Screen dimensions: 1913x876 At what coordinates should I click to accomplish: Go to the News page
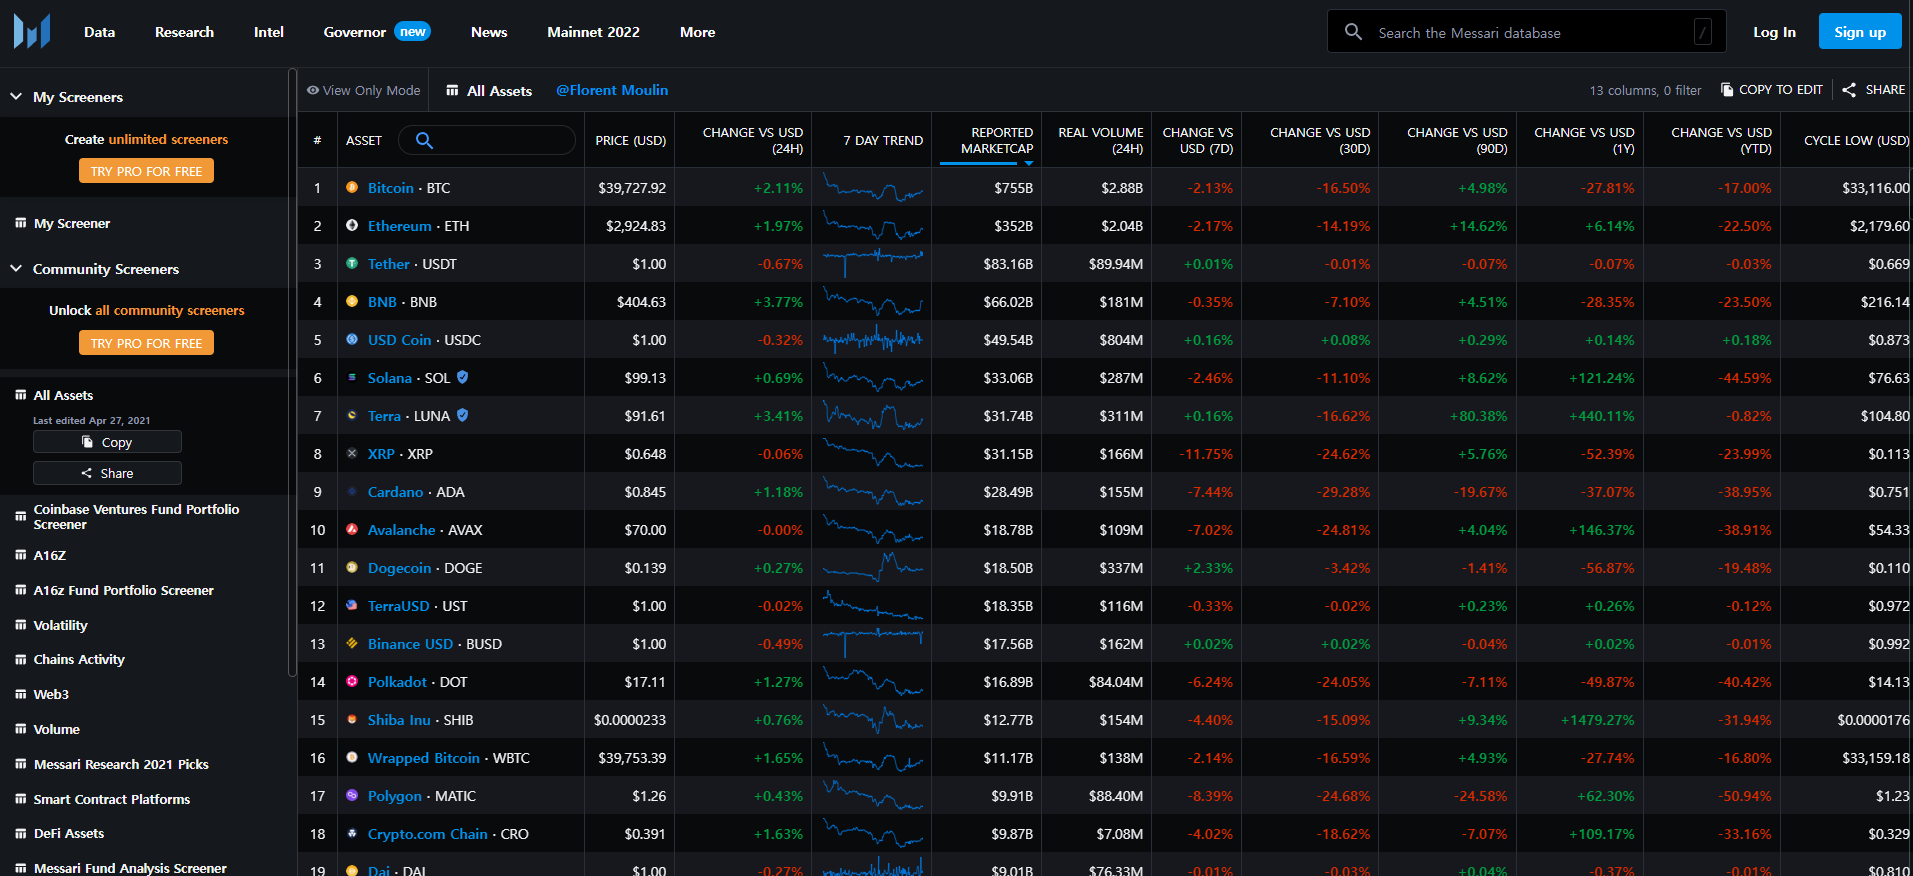point(489,32)
